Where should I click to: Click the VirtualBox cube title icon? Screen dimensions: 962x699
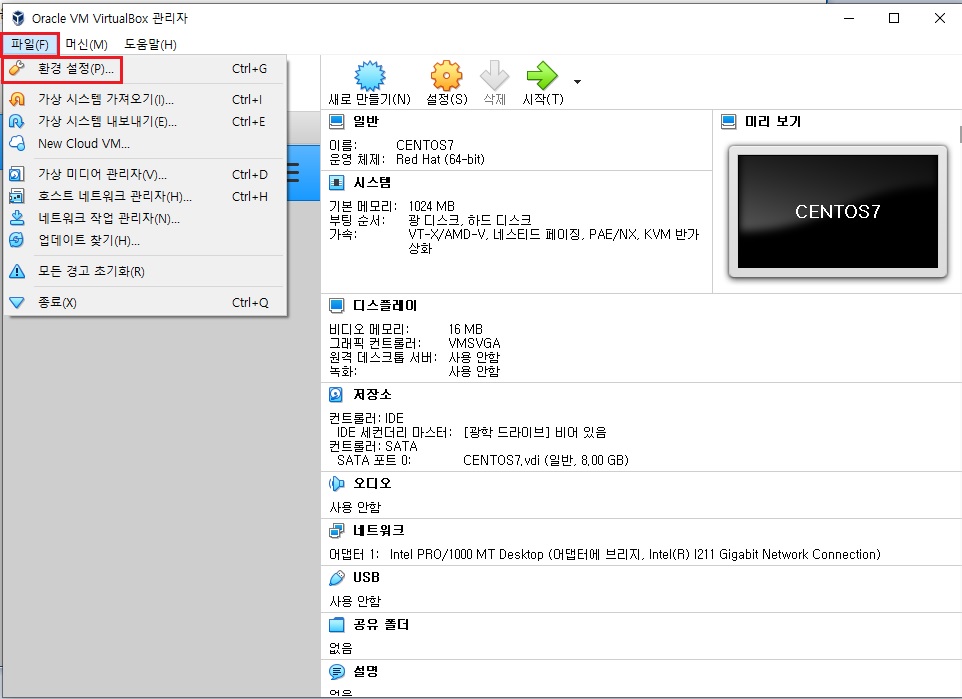(18, 18)
